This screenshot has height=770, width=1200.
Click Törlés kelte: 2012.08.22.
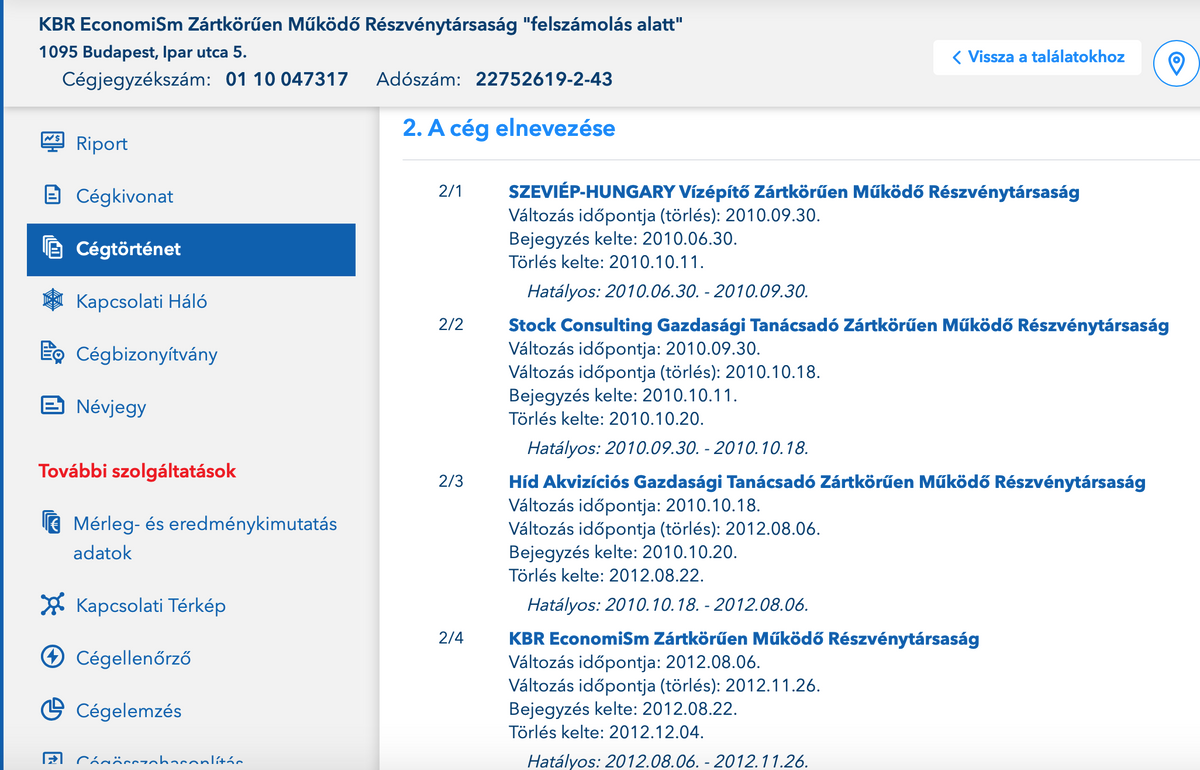pos(607,575)
